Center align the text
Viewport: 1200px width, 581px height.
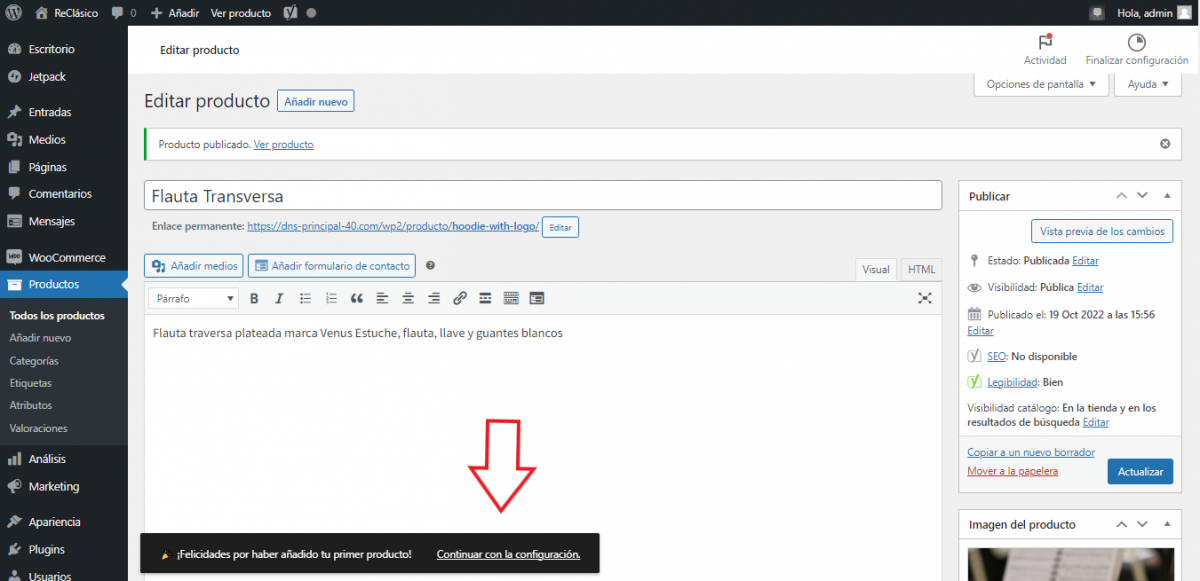[408, 298]
